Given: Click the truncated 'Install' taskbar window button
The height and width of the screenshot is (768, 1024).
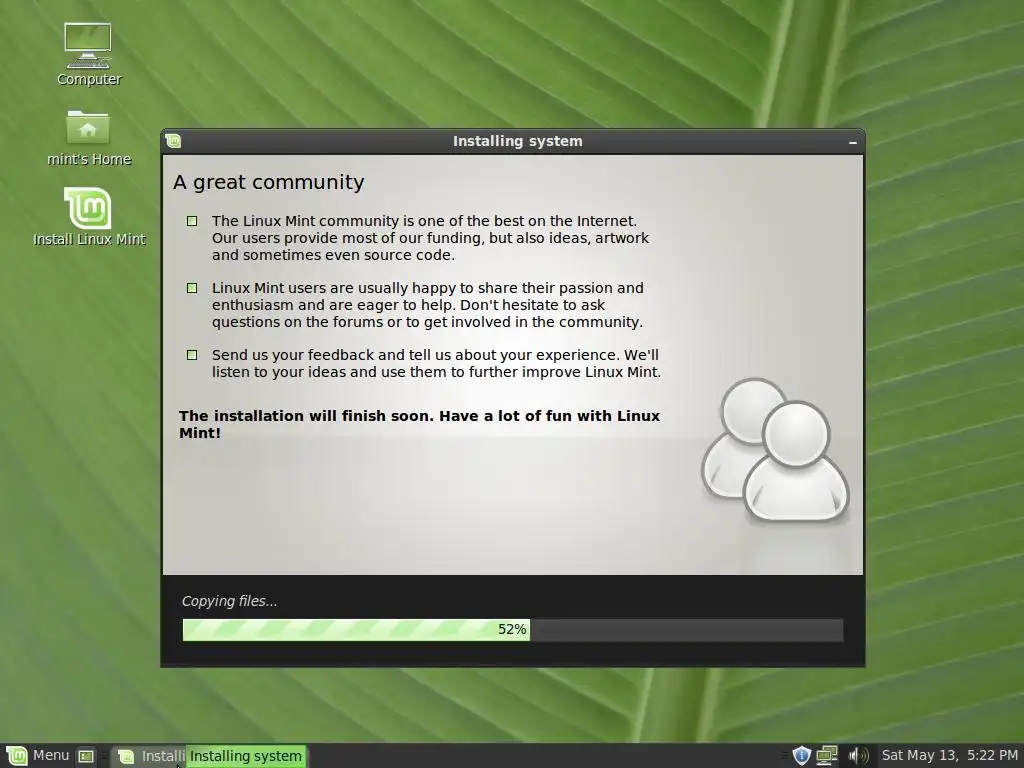Looking at the screenshot, I should point(150,756).
